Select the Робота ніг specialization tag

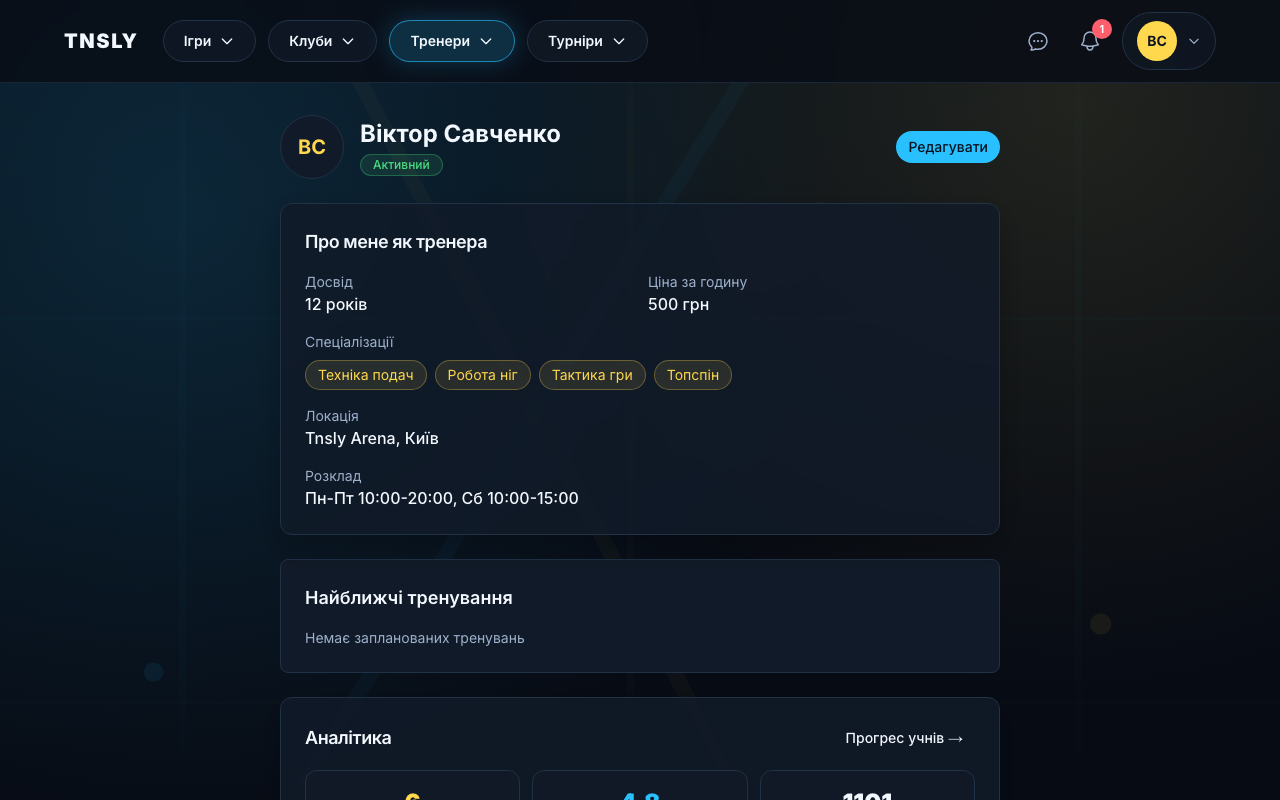pos(483,375)
